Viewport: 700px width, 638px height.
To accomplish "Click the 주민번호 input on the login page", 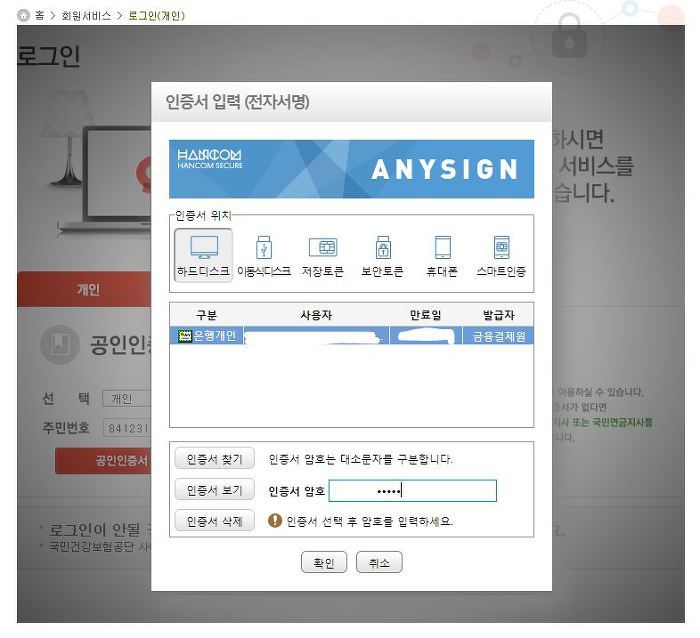I will point(127,428).
